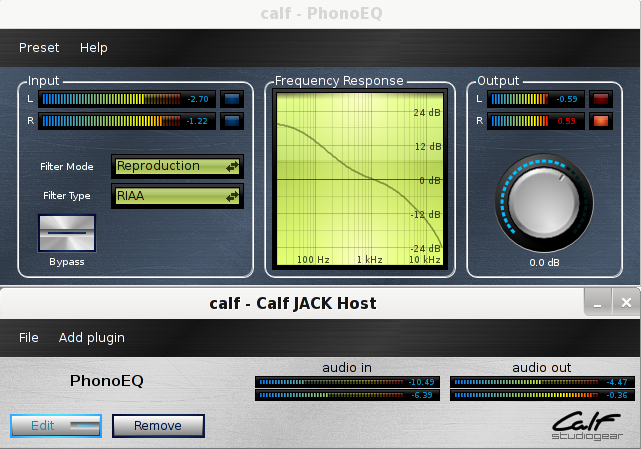Click the 100 Hz graph axis label
Screen dimensions: 641x449
click(x=313, y=260)
